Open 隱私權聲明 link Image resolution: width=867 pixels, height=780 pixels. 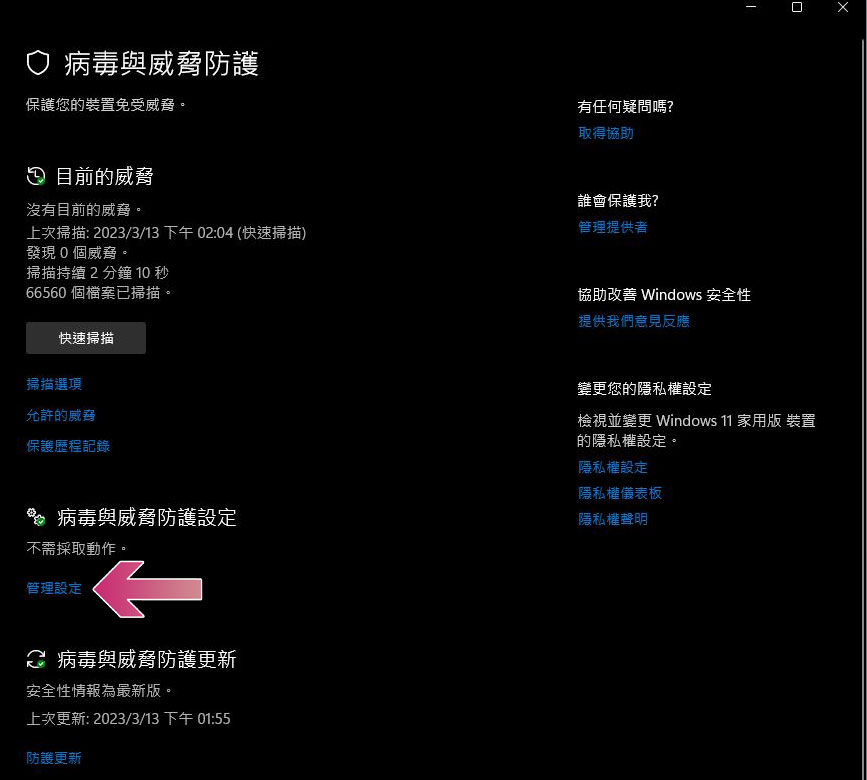[x=613, y=519]
